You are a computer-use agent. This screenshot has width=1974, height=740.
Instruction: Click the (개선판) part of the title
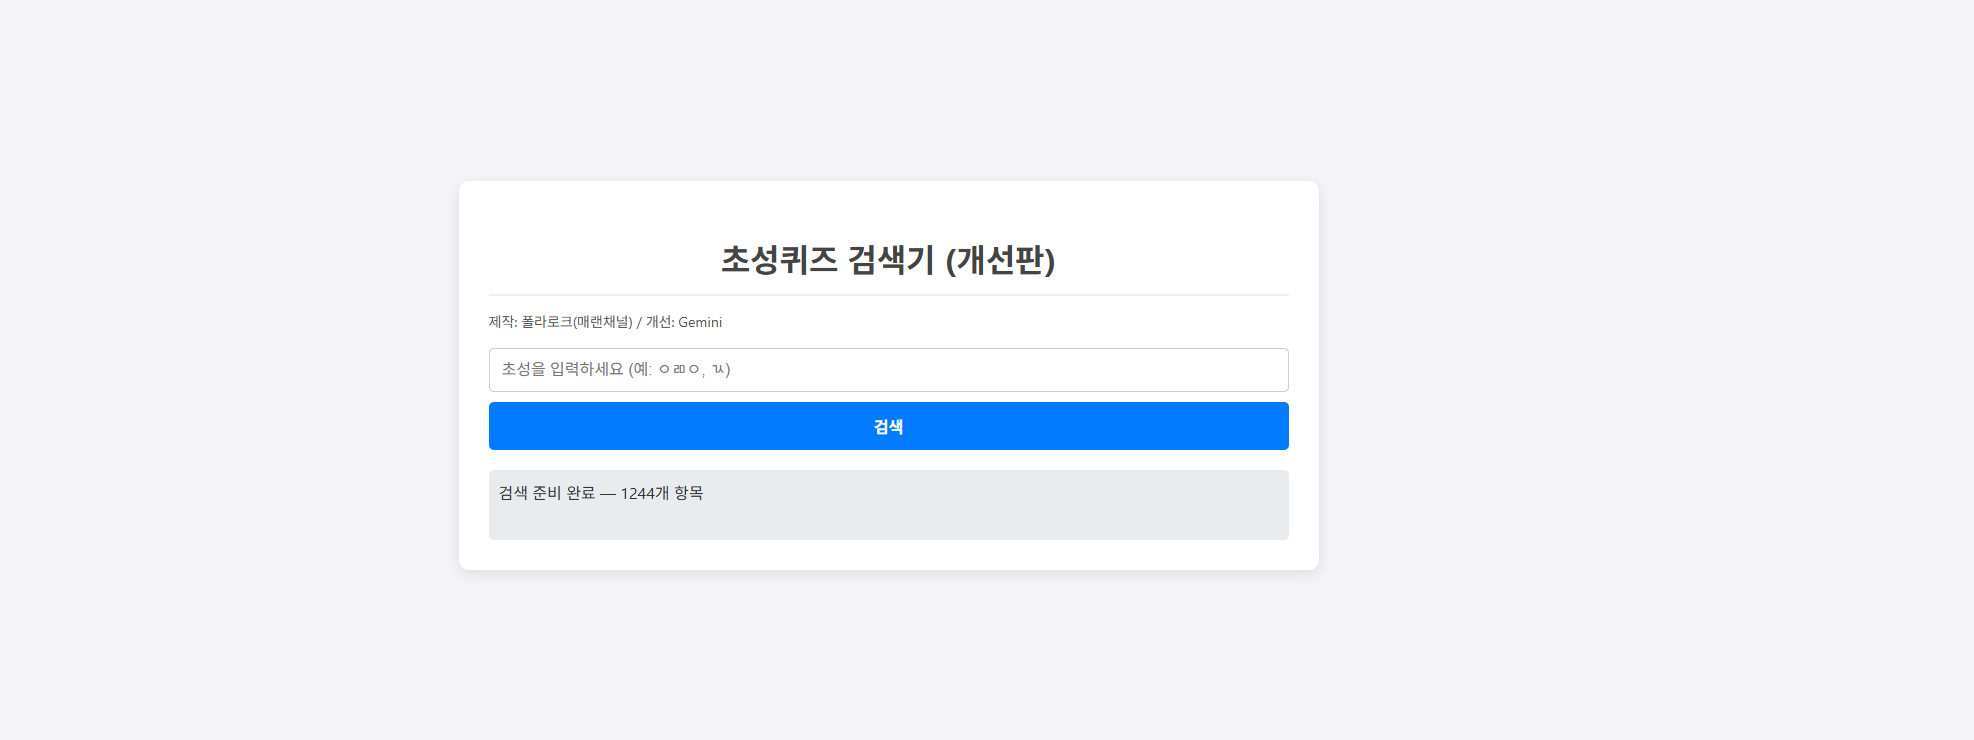1000,260
